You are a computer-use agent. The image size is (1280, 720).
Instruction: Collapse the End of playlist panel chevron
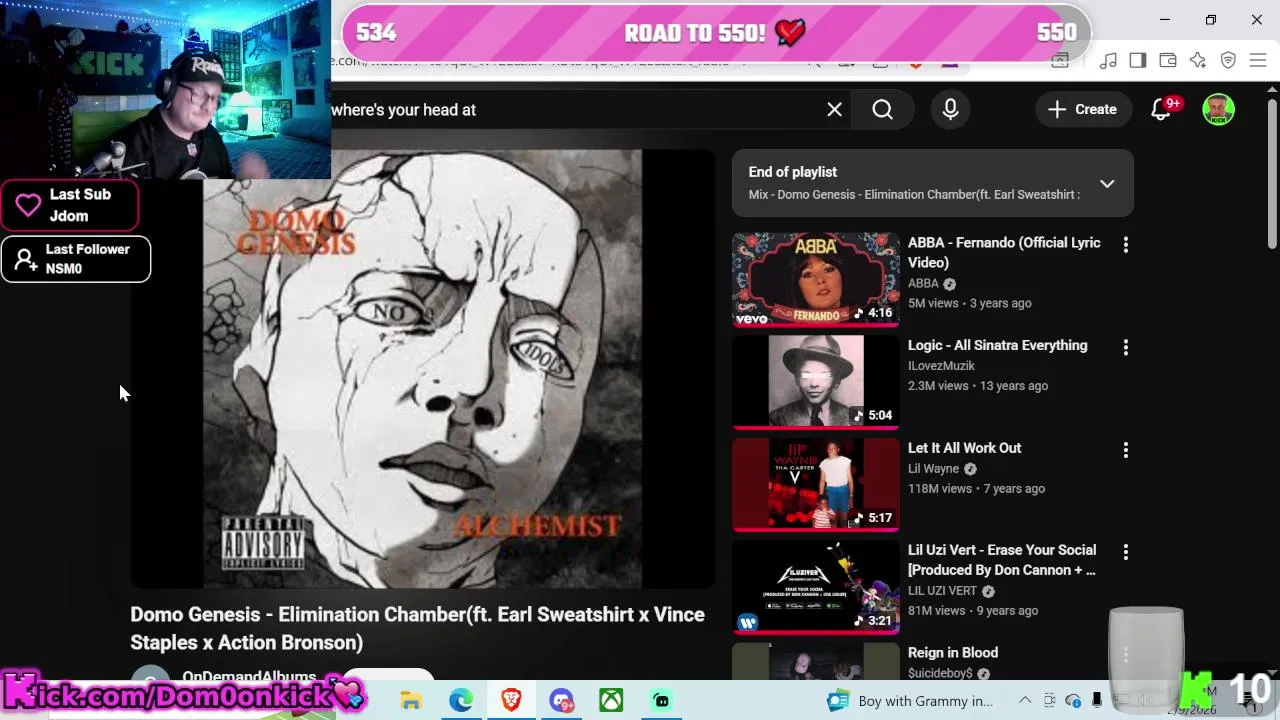[x=1107, y=184]
